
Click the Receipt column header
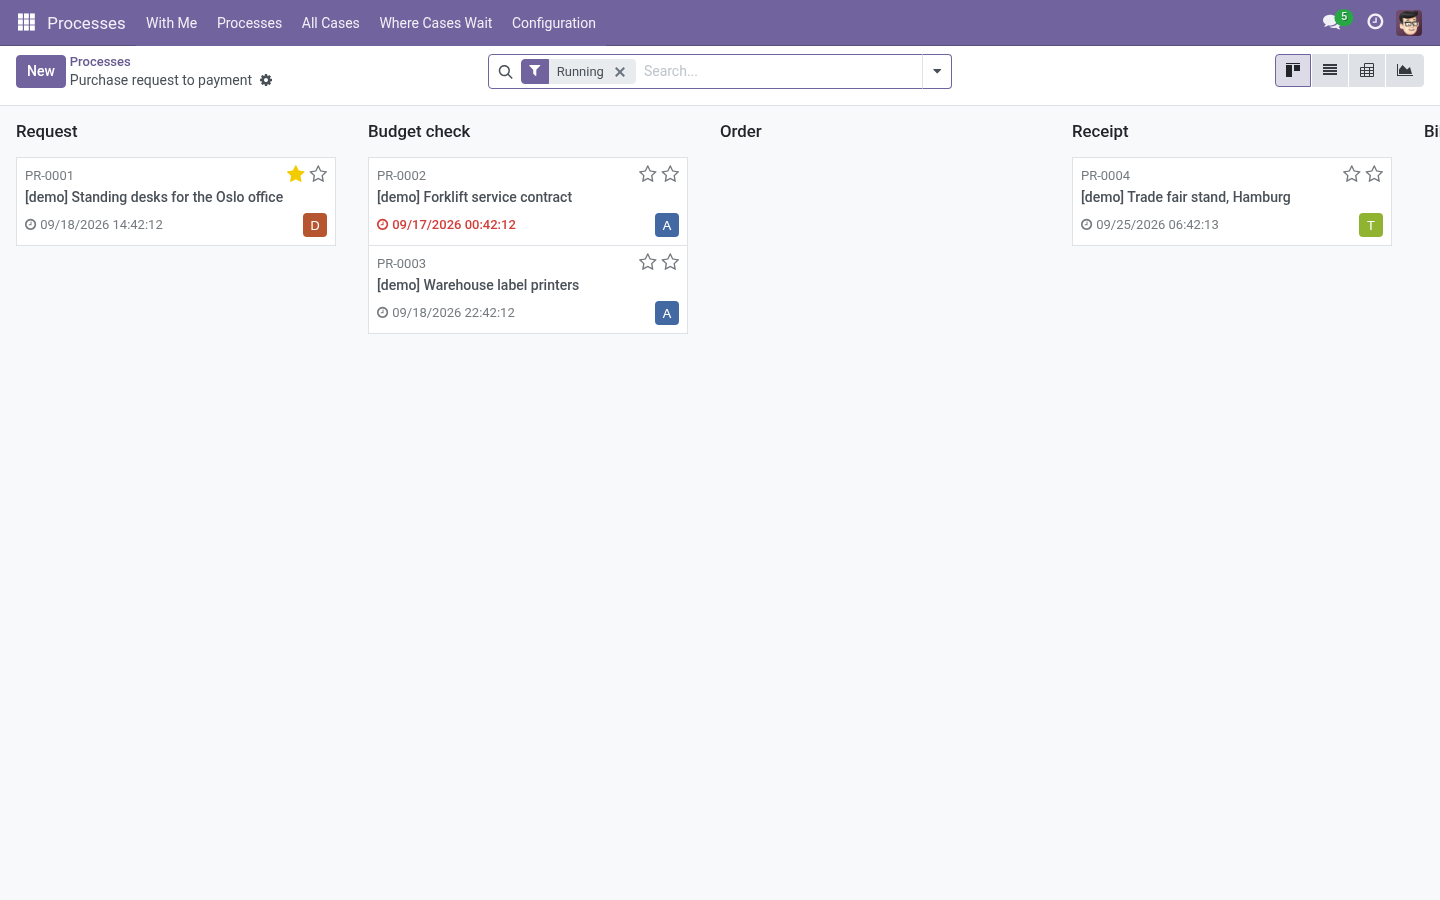[1100, 131]
